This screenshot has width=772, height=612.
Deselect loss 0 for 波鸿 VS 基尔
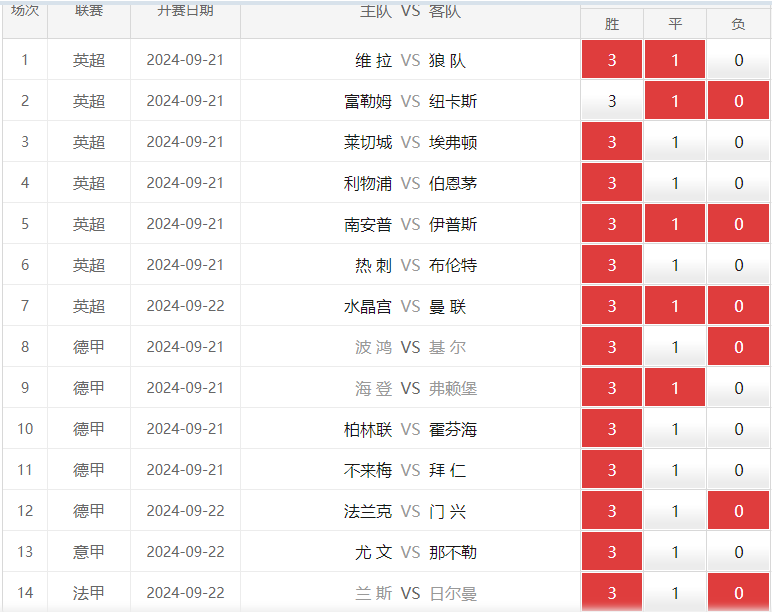point(738,347)
